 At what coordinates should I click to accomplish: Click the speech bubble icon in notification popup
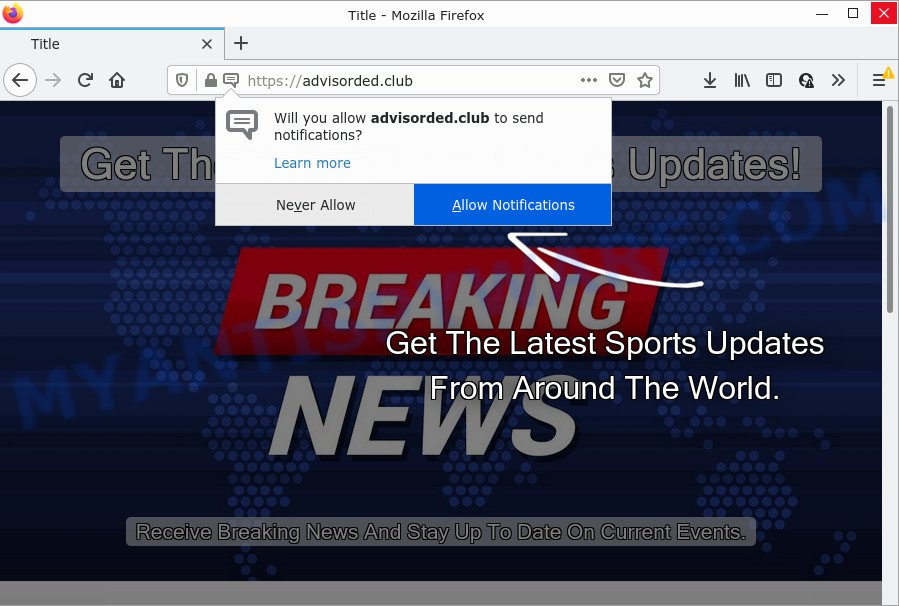click(242, 124)
